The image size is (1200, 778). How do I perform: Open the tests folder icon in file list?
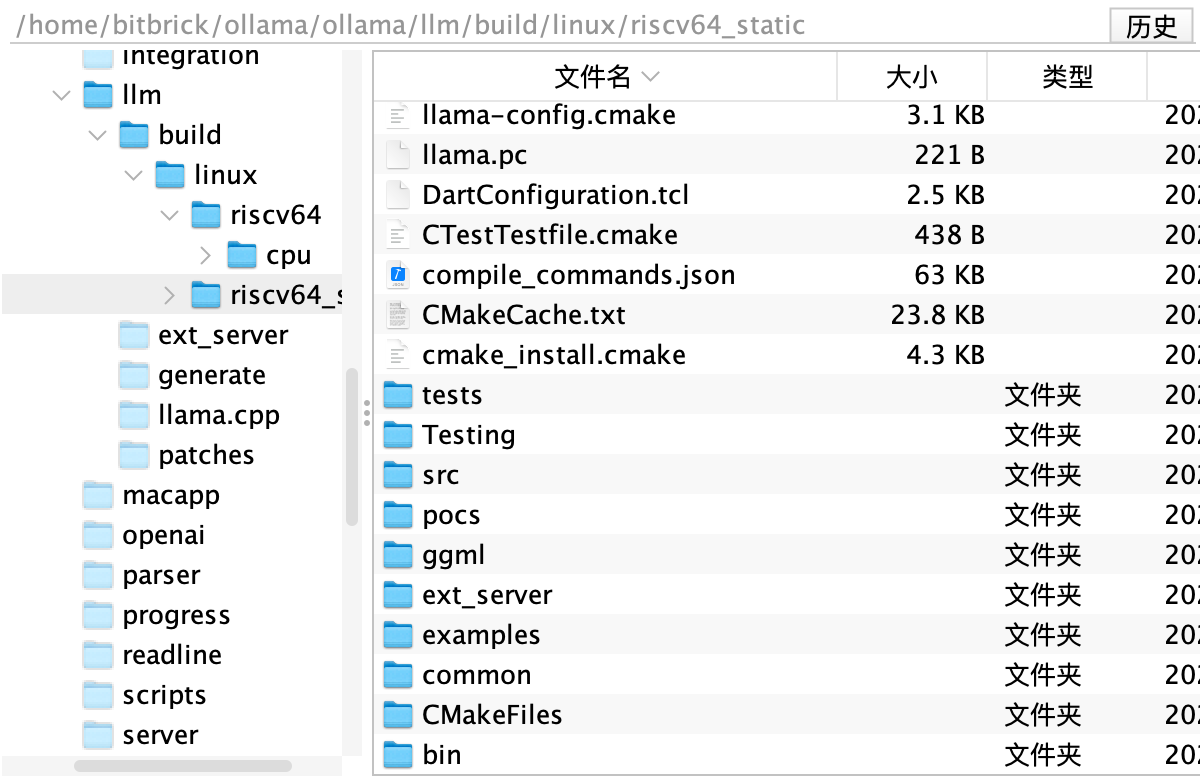[398, 395]
